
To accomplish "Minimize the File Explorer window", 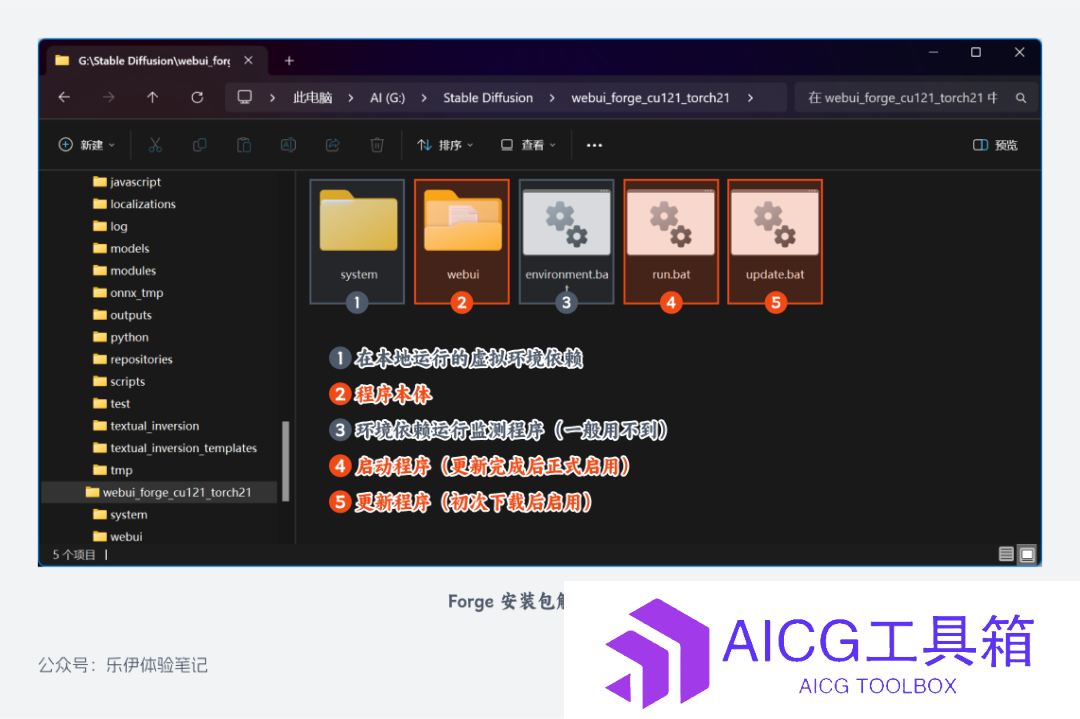I will [x=933, y=52].
